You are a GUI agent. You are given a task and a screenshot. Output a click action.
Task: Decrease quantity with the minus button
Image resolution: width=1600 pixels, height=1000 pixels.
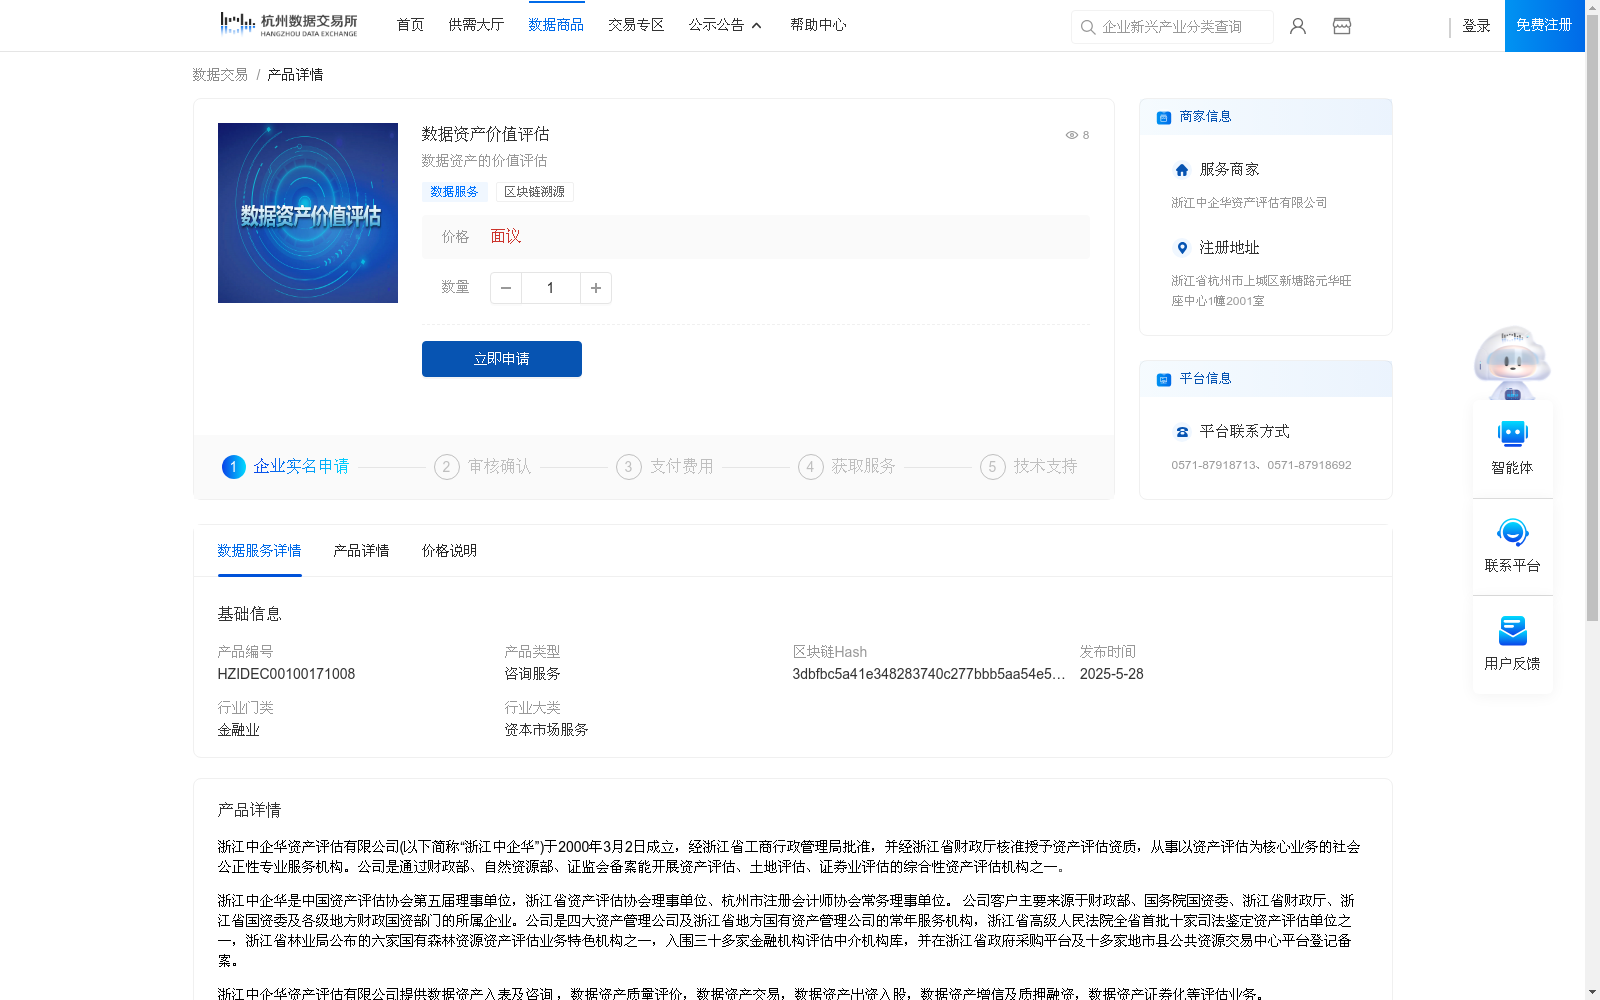506,288
